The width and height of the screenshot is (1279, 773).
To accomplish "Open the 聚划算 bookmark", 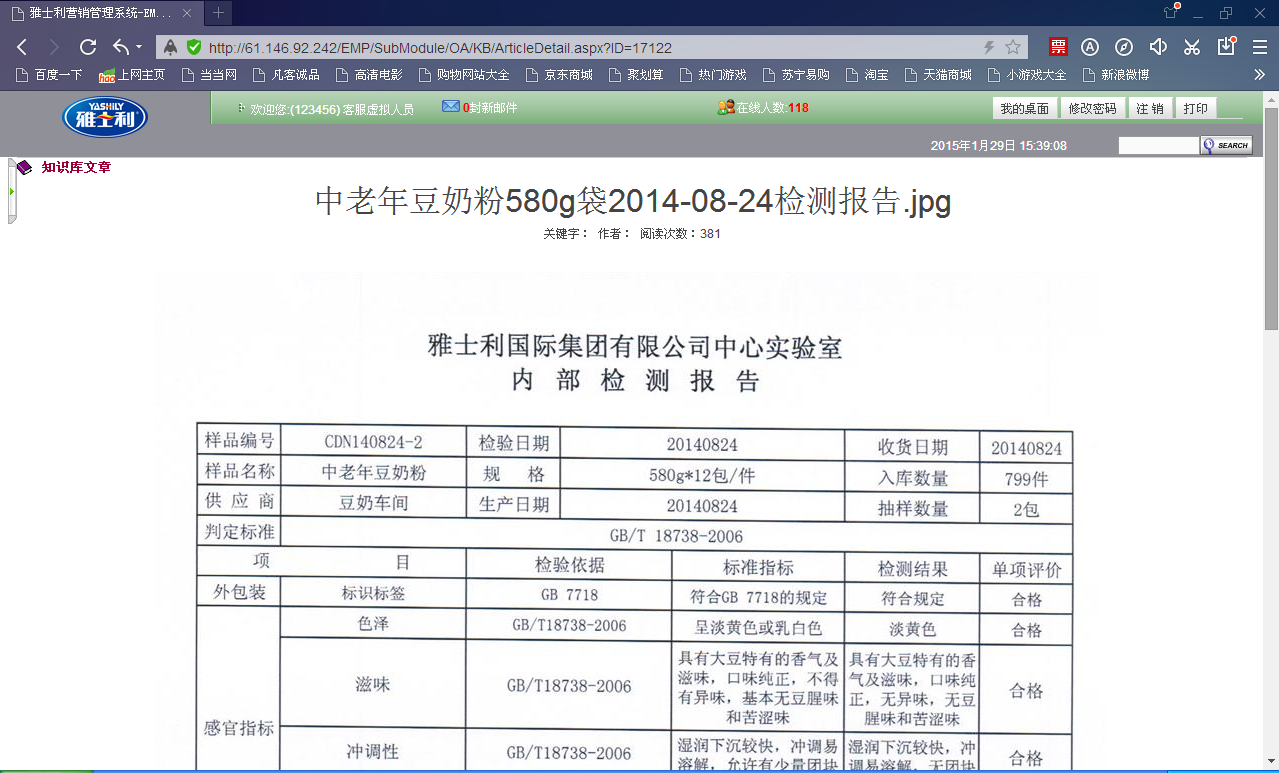I will click(x=636, y=75).
